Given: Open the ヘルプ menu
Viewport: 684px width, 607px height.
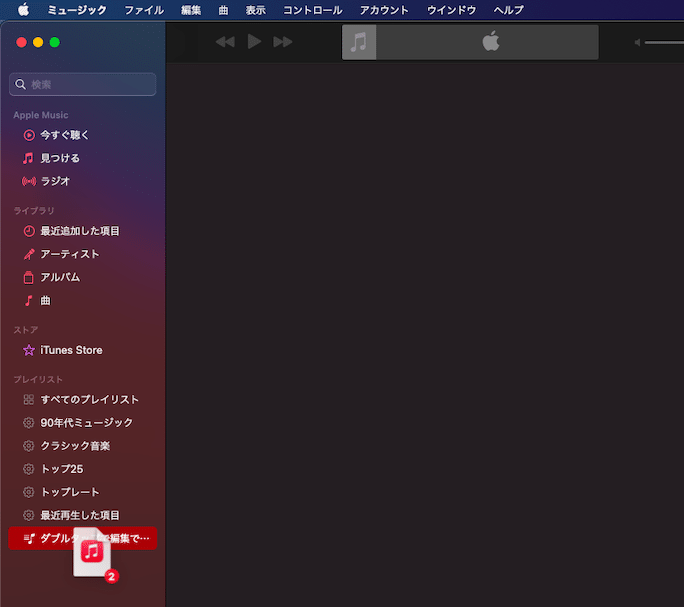Looking at the screenshot, I should (509, 10).
